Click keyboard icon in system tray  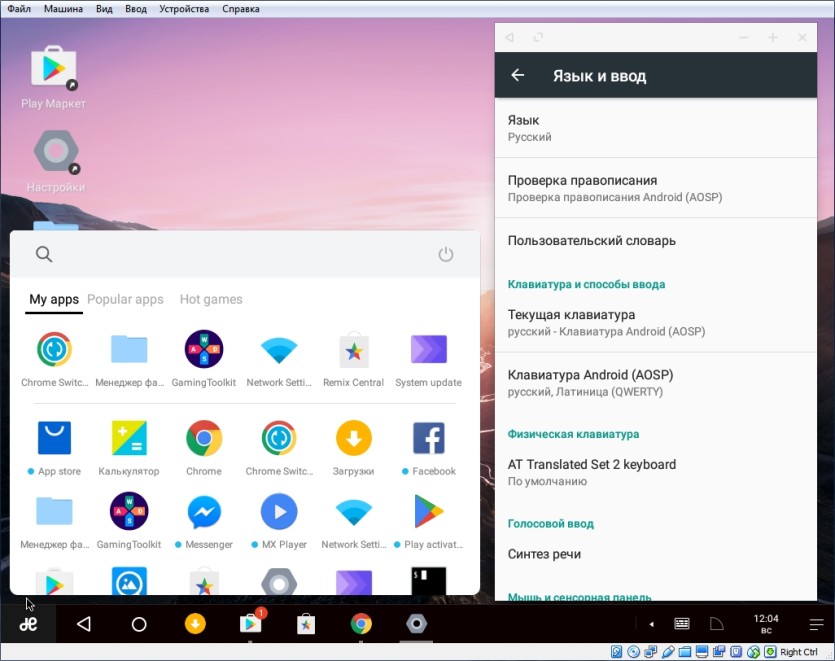pyautogui.click(x=682, y=624)
